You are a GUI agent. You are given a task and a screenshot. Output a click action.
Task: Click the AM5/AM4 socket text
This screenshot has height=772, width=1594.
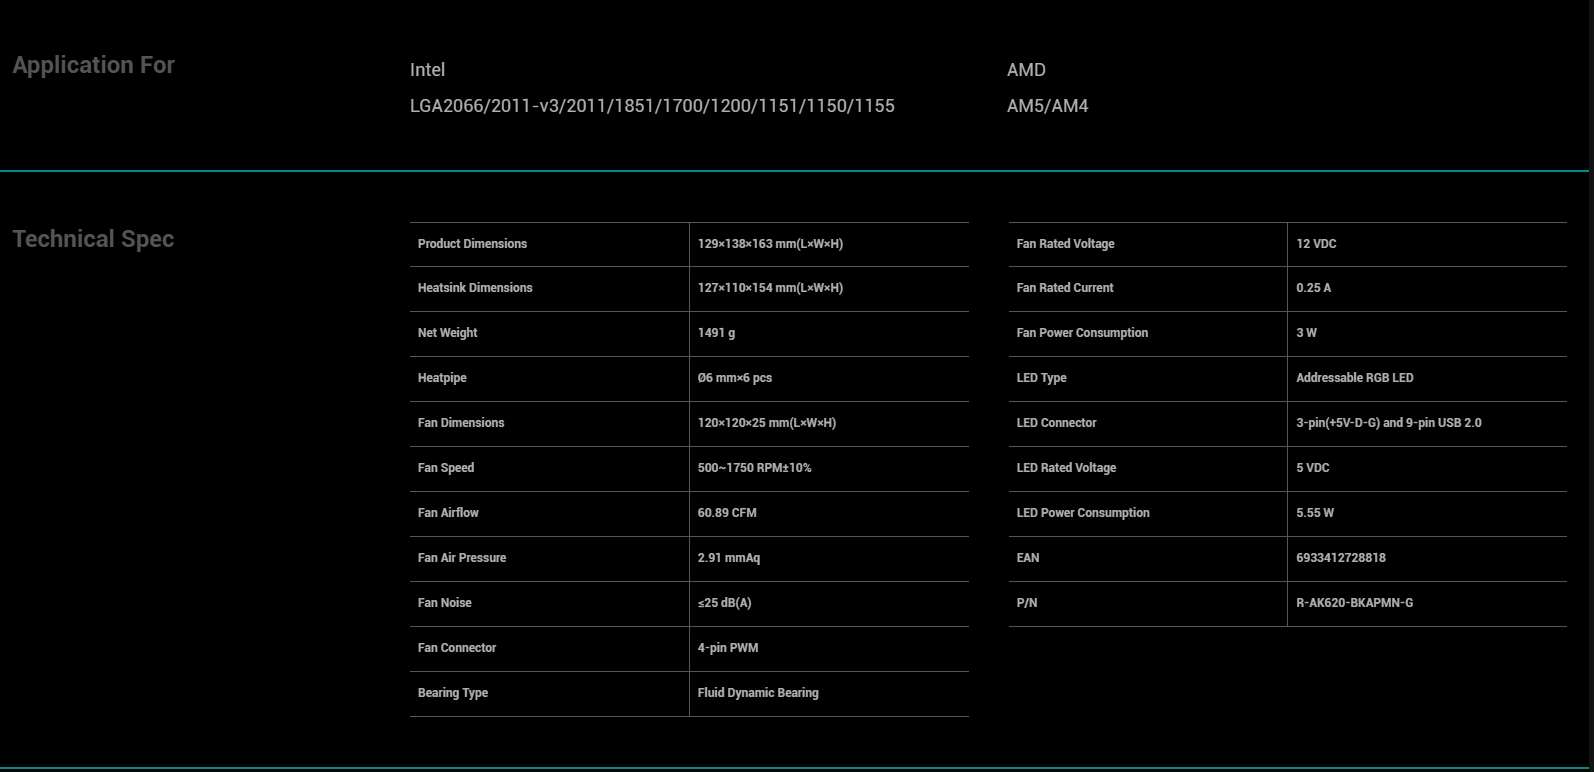[x=1047, y=106]
